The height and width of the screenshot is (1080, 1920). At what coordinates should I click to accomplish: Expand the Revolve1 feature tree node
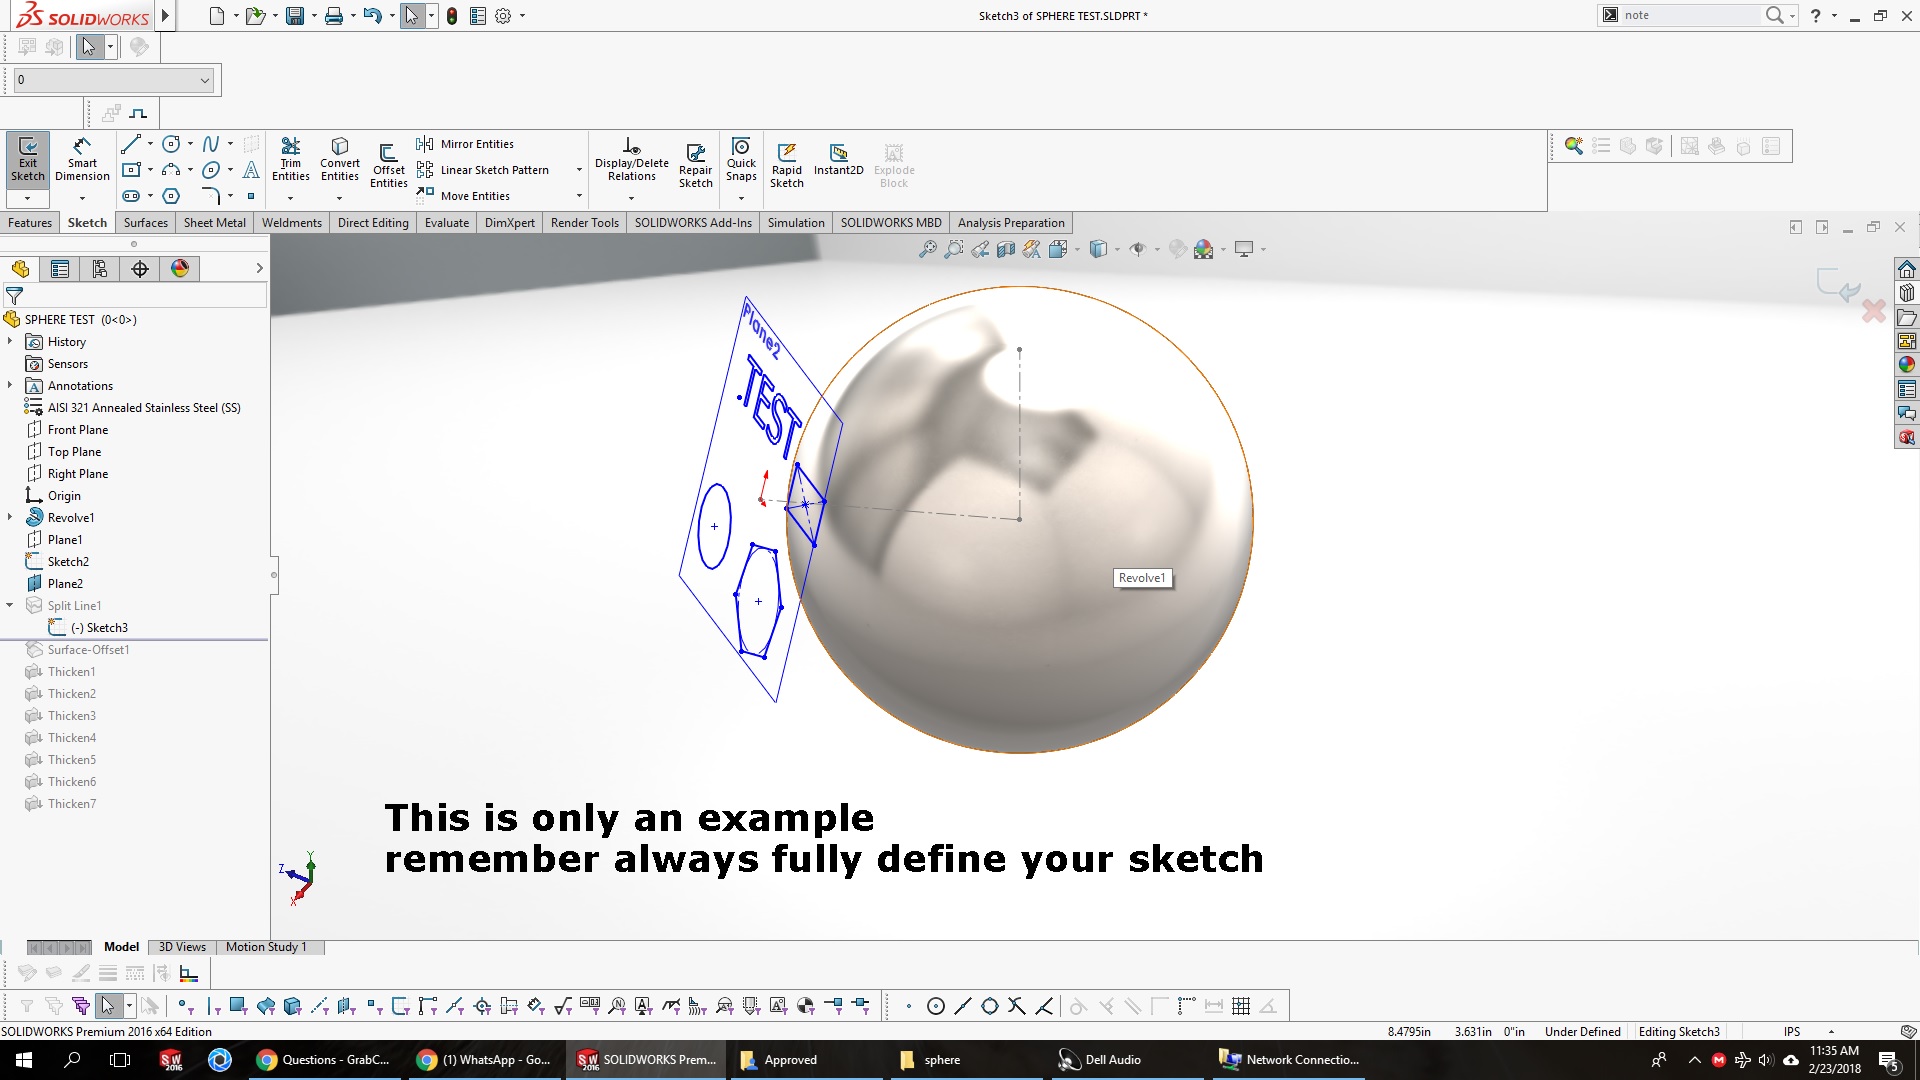[x=10, y=518]
